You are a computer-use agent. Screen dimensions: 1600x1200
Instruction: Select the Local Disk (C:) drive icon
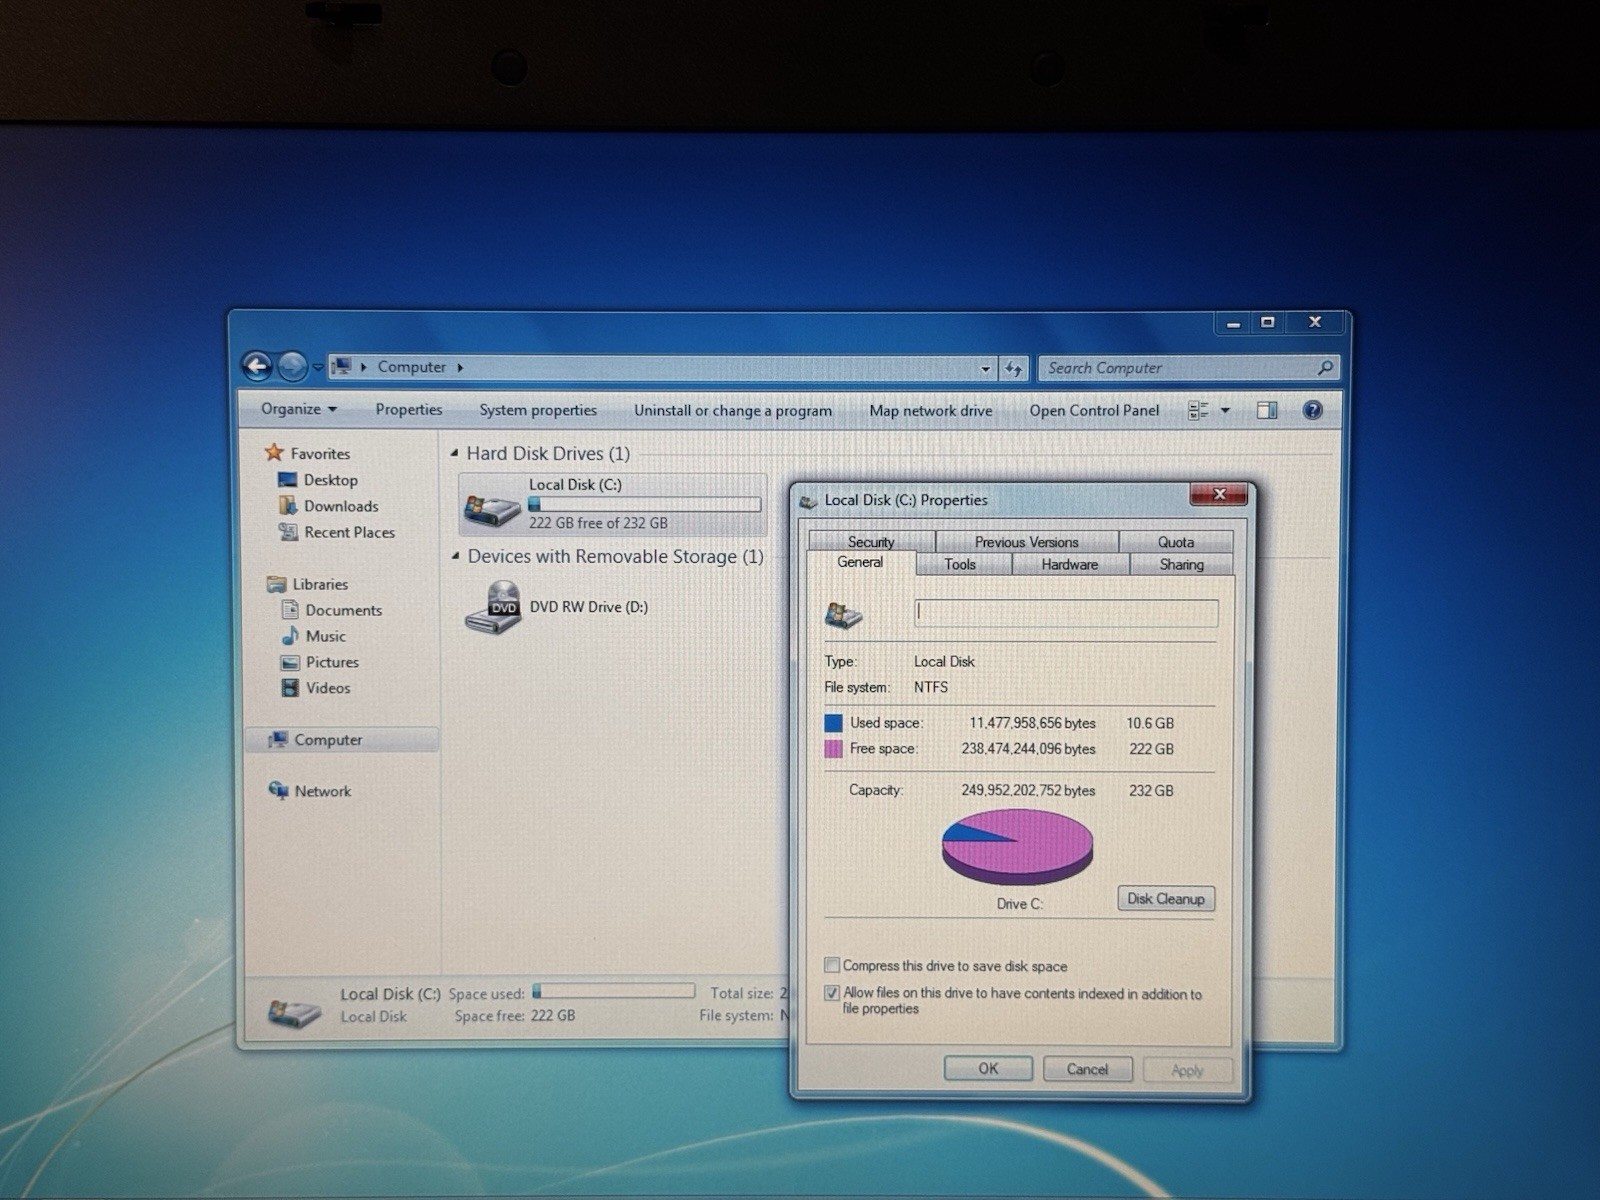492,508
